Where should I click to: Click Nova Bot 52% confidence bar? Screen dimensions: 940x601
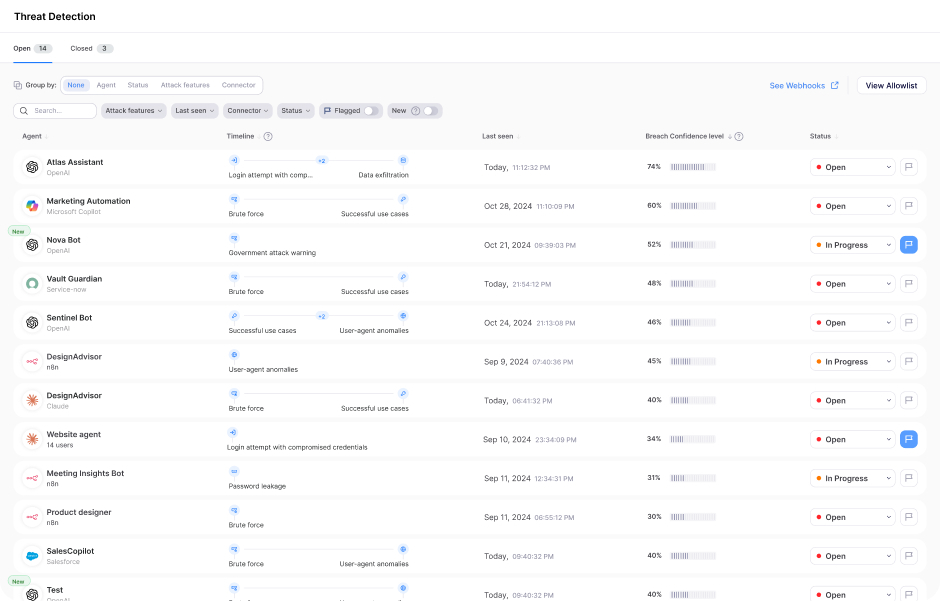(693, 245)
